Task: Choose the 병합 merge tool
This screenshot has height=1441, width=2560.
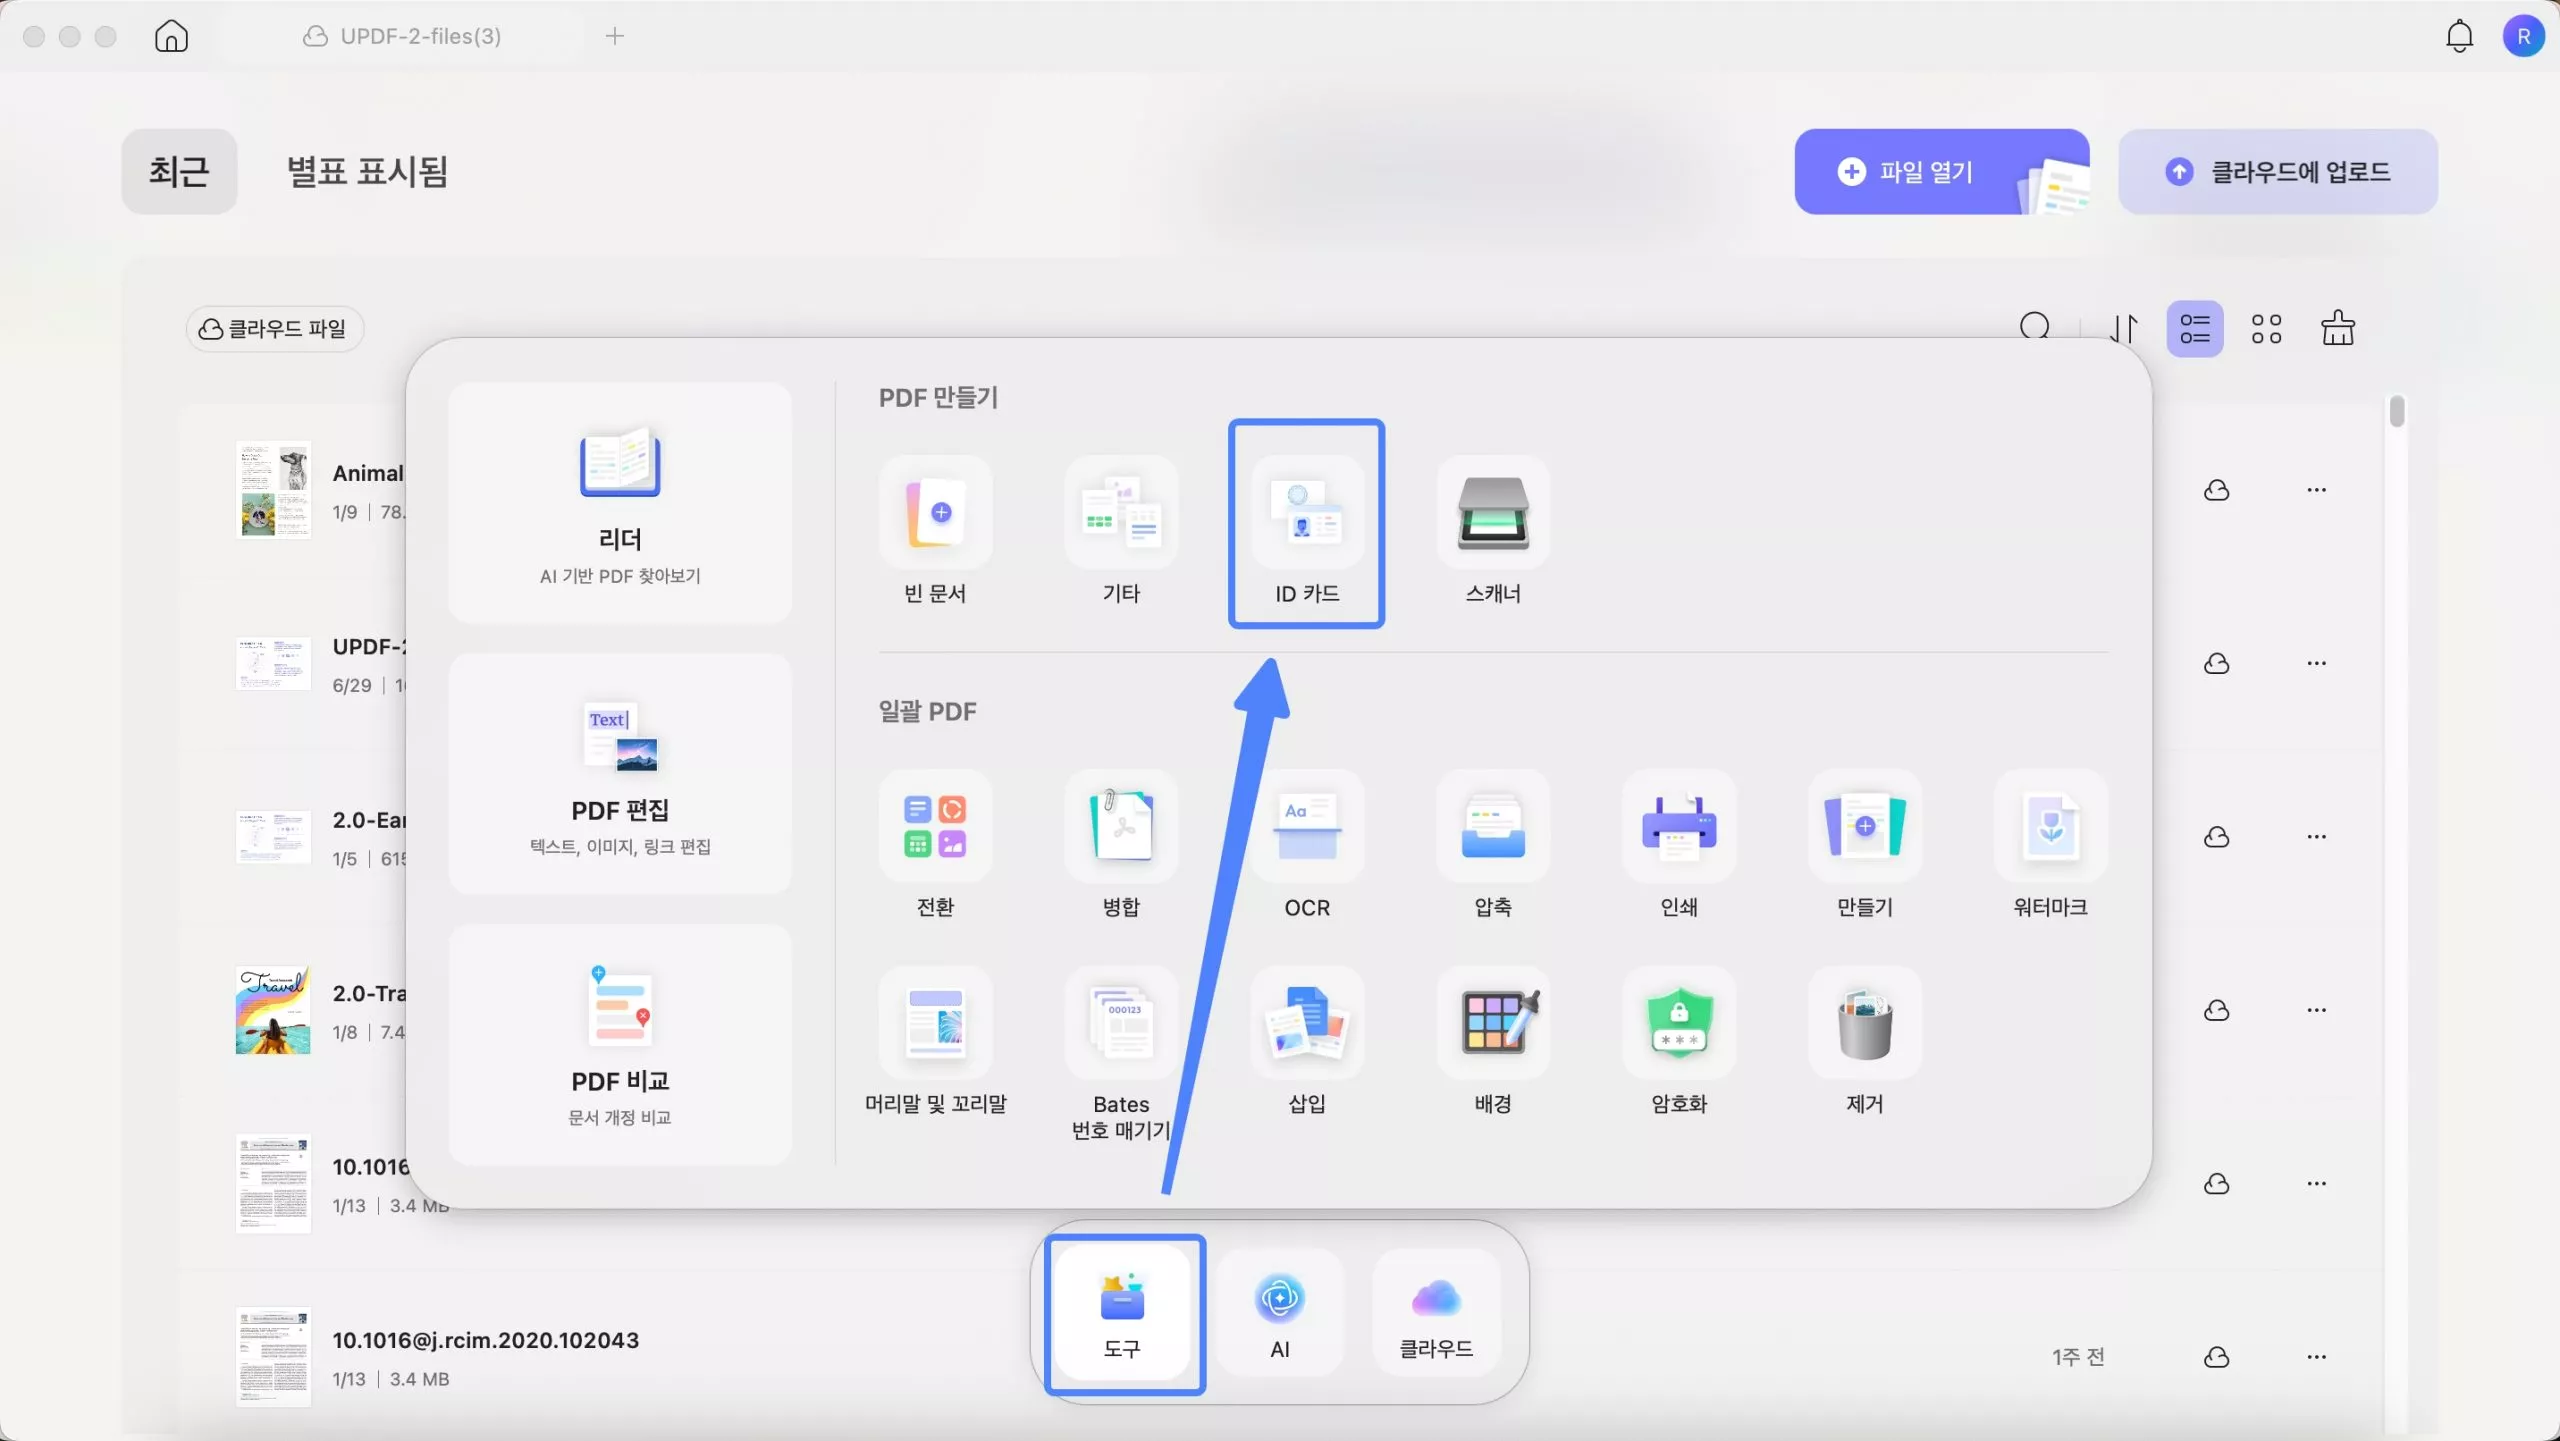Action: (1121, 827)
